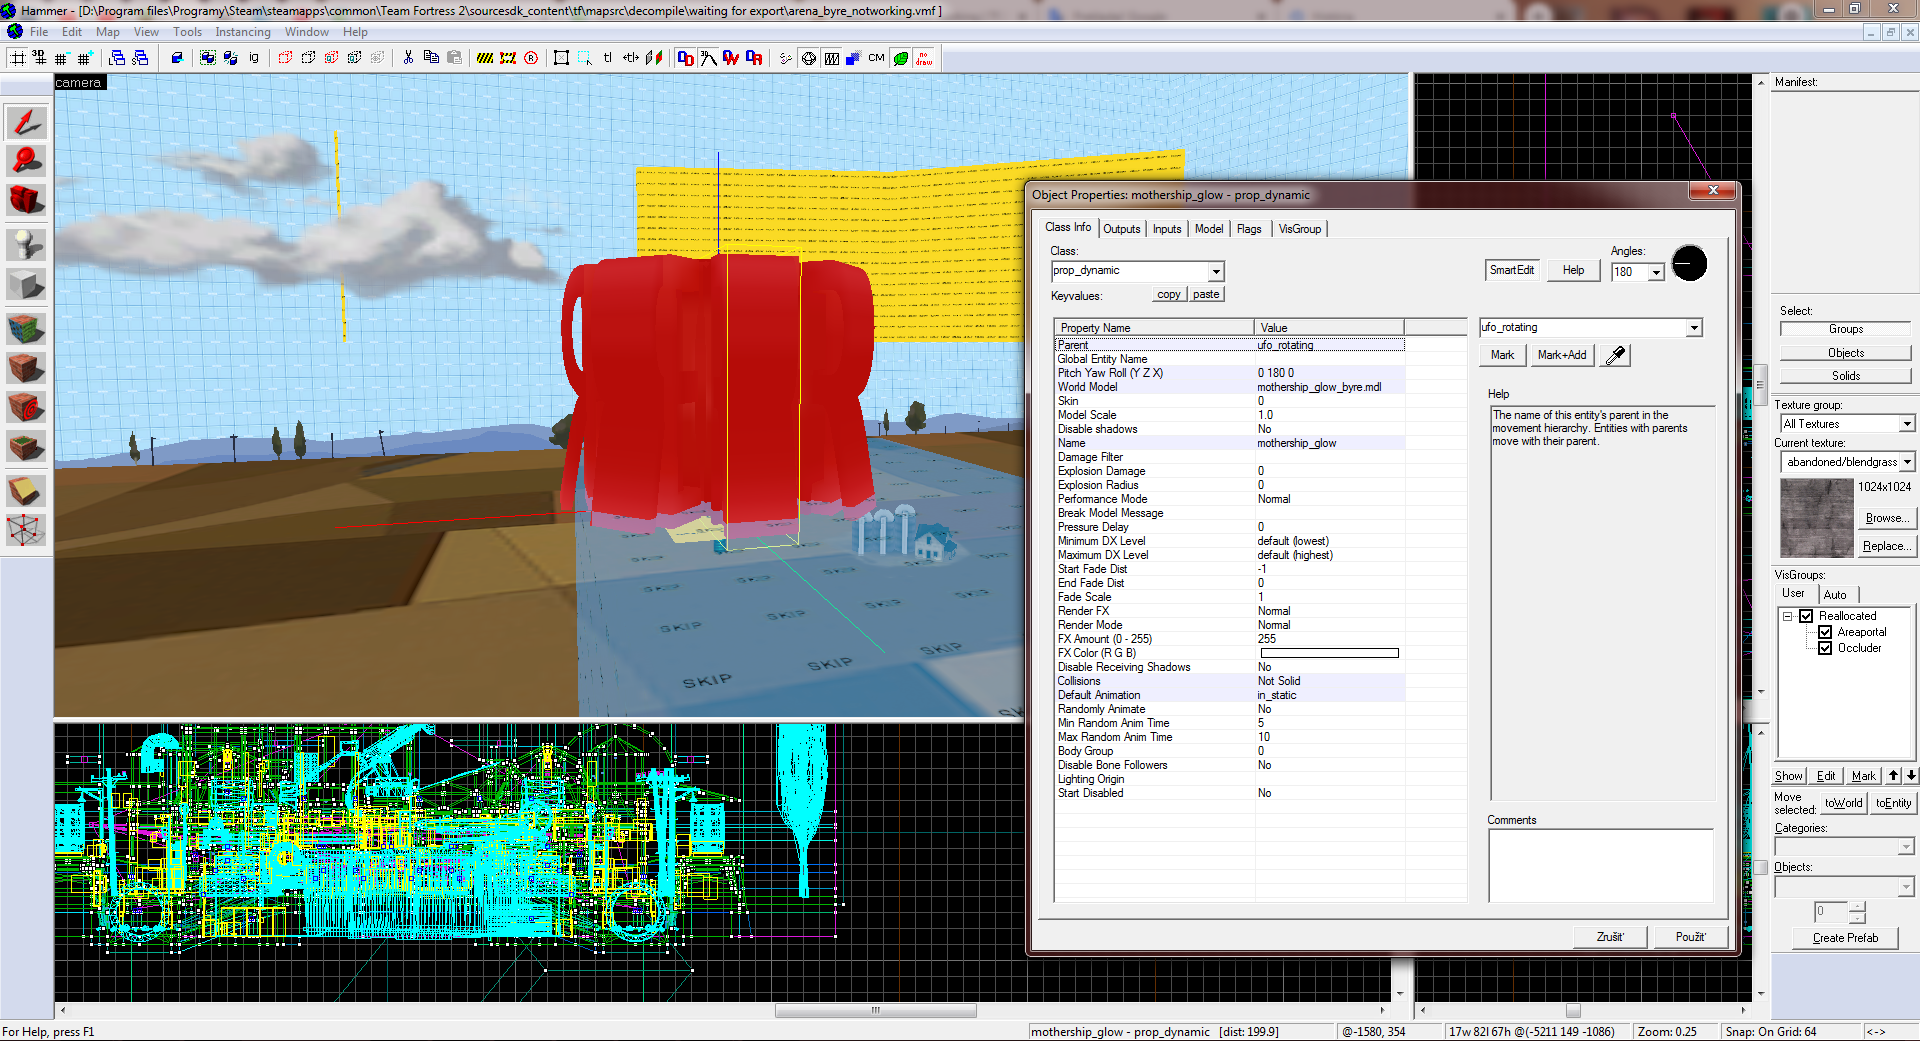Select the Apply Overlays tool
Image resolution: width=1920 pixels, height=1041 pixels.
27,447
